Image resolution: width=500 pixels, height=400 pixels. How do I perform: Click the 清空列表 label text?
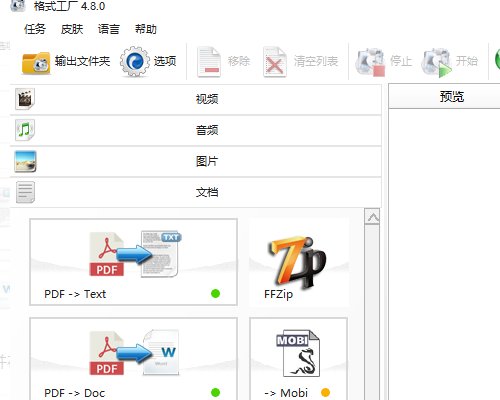coord(316,61)
